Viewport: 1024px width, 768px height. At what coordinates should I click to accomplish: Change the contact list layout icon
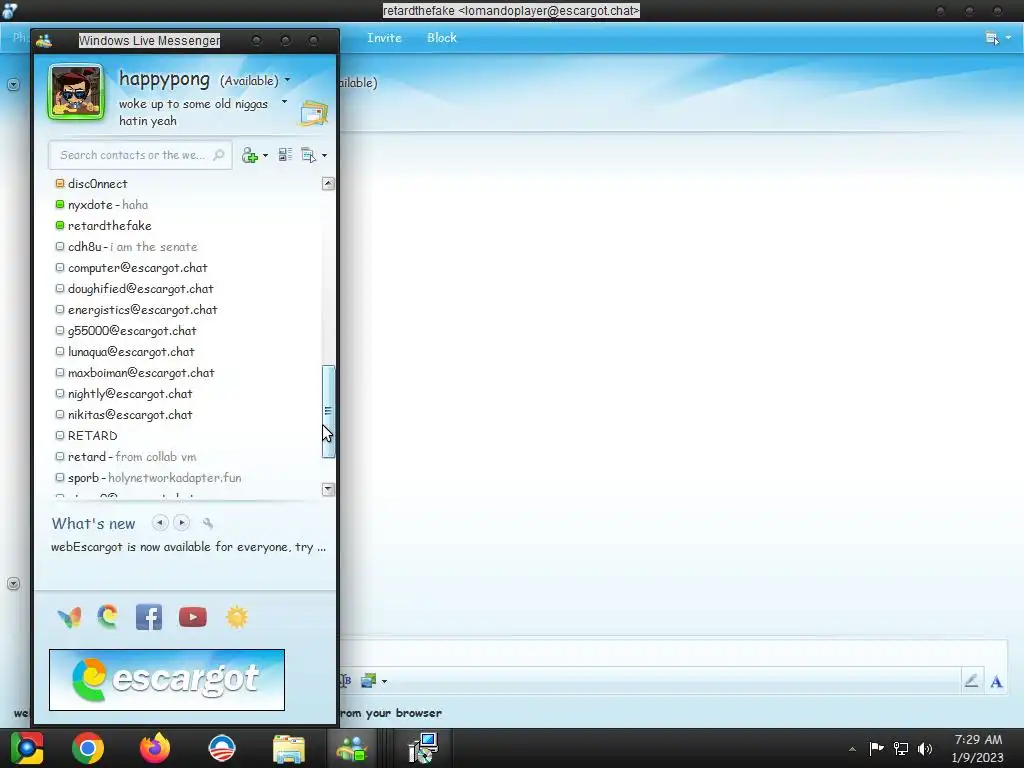[285, 155]
